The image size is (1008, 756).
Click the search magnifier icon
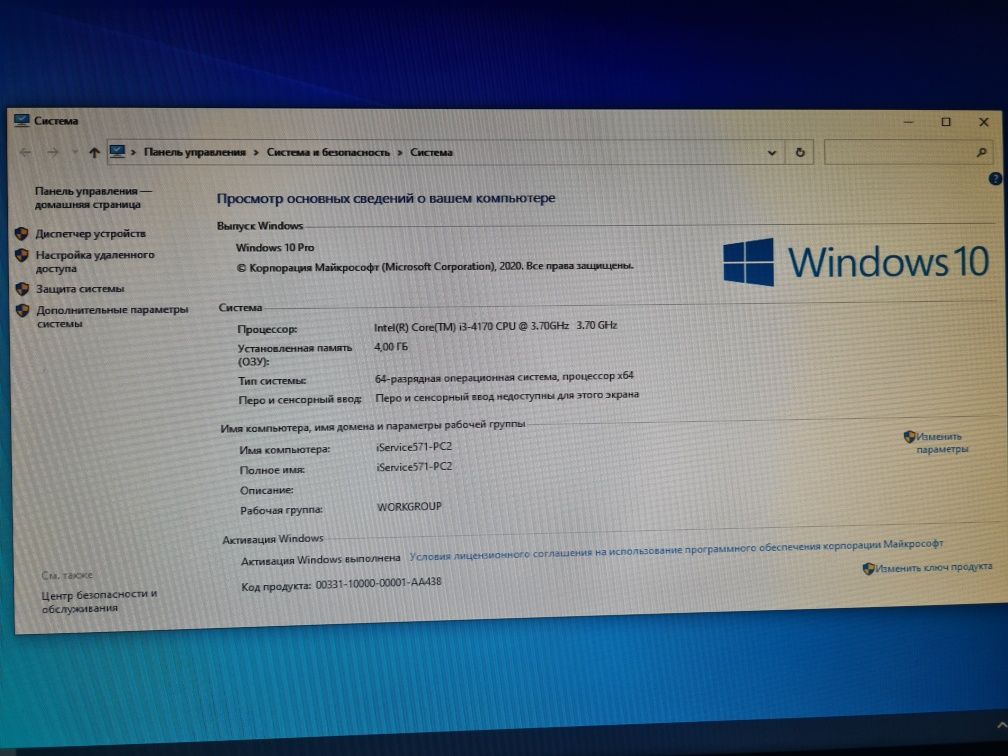(981, 152)
